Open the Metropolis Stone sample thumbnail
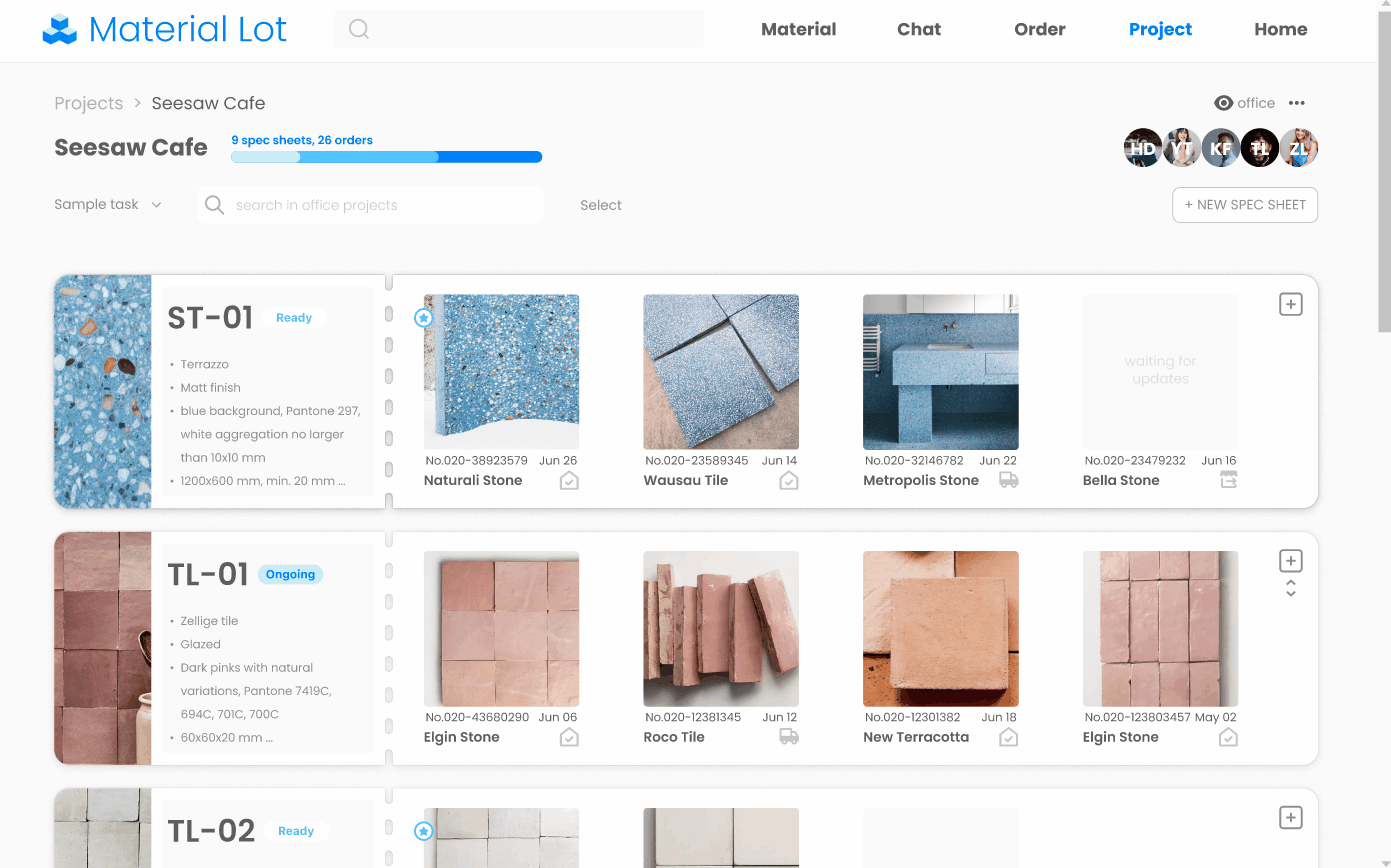 [x=941, y=371]
